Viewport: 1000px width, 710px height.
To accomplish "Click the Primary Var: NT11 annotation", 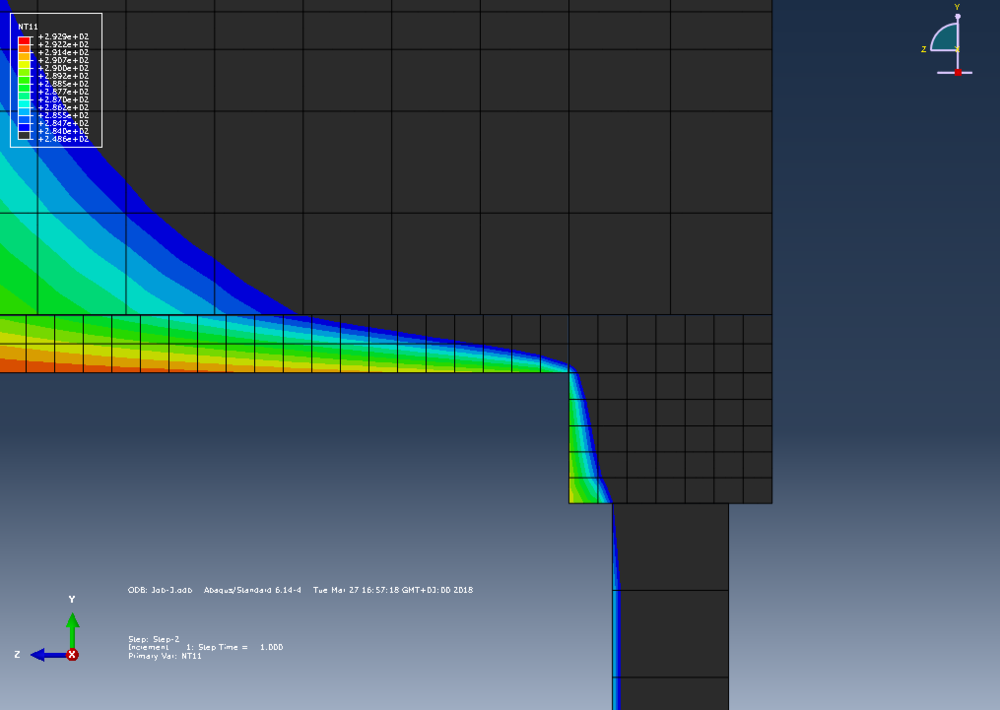I will click(x=164, y=656).
